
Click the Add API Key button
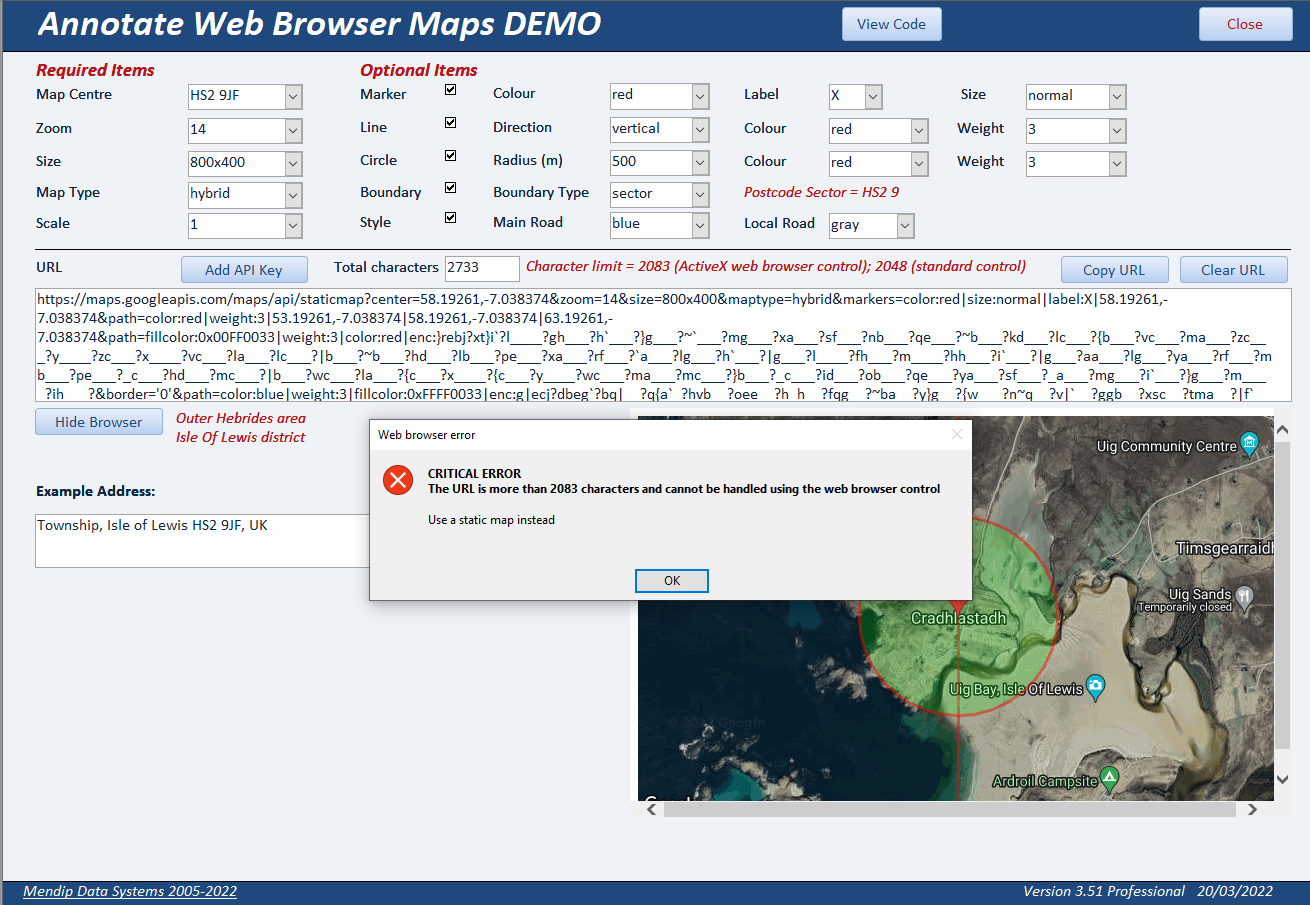pos(244,270)
